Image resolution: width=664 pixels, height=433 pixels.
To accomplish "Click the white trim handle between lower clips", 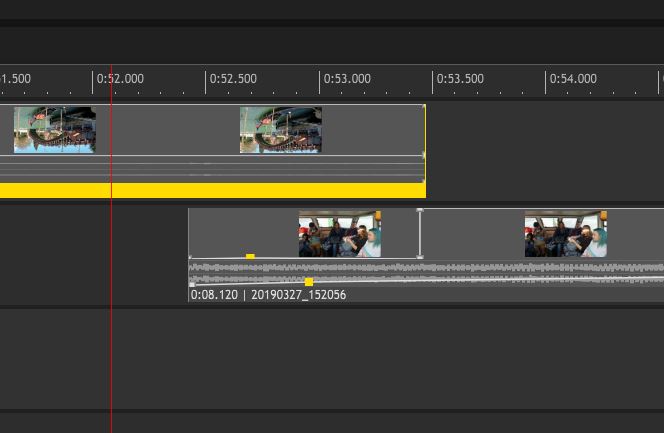I will click(x=420, y=233).
